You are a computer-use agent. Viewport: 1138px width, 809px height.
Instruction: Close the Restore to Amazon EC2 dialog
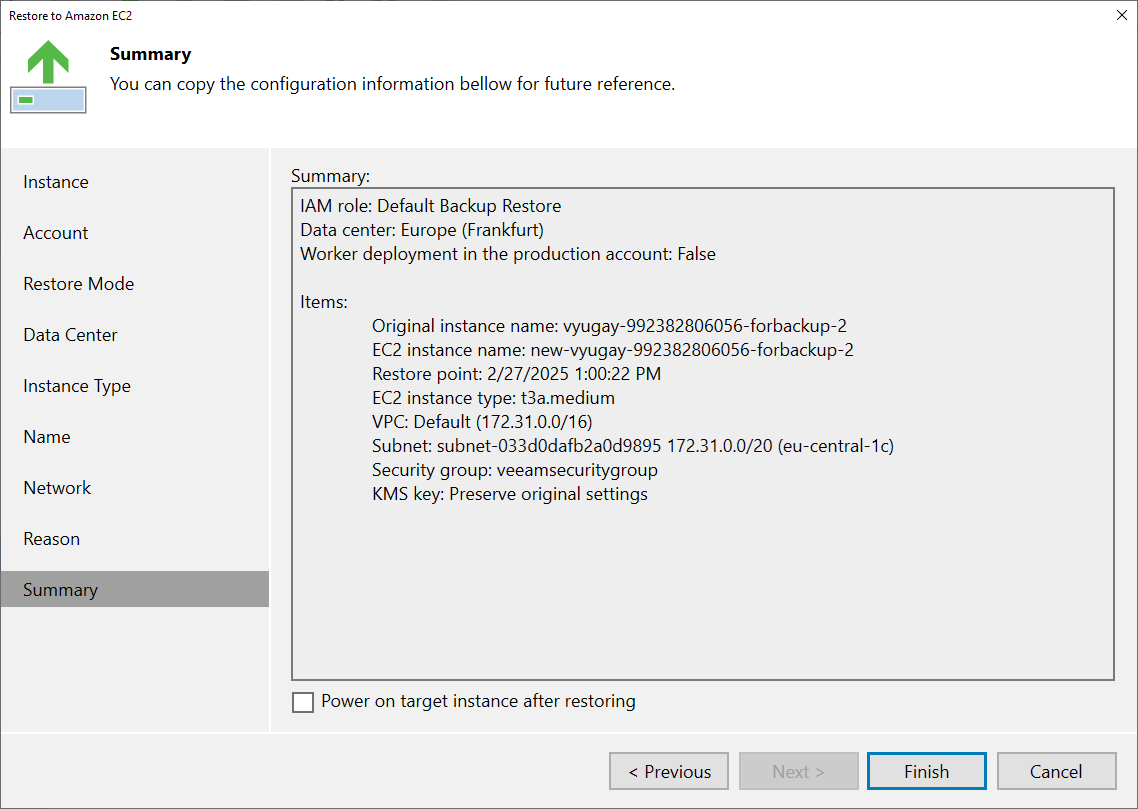pos(1121,15)
